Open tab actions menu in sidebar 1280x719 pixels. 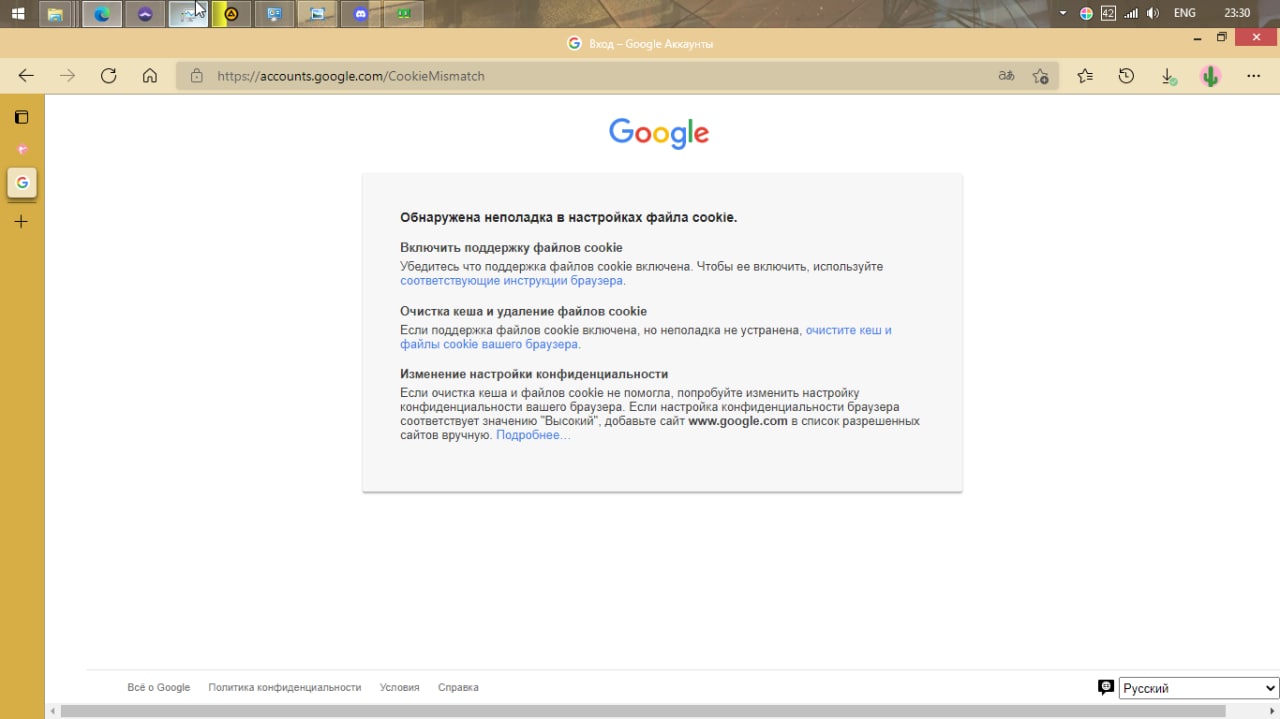22,117
